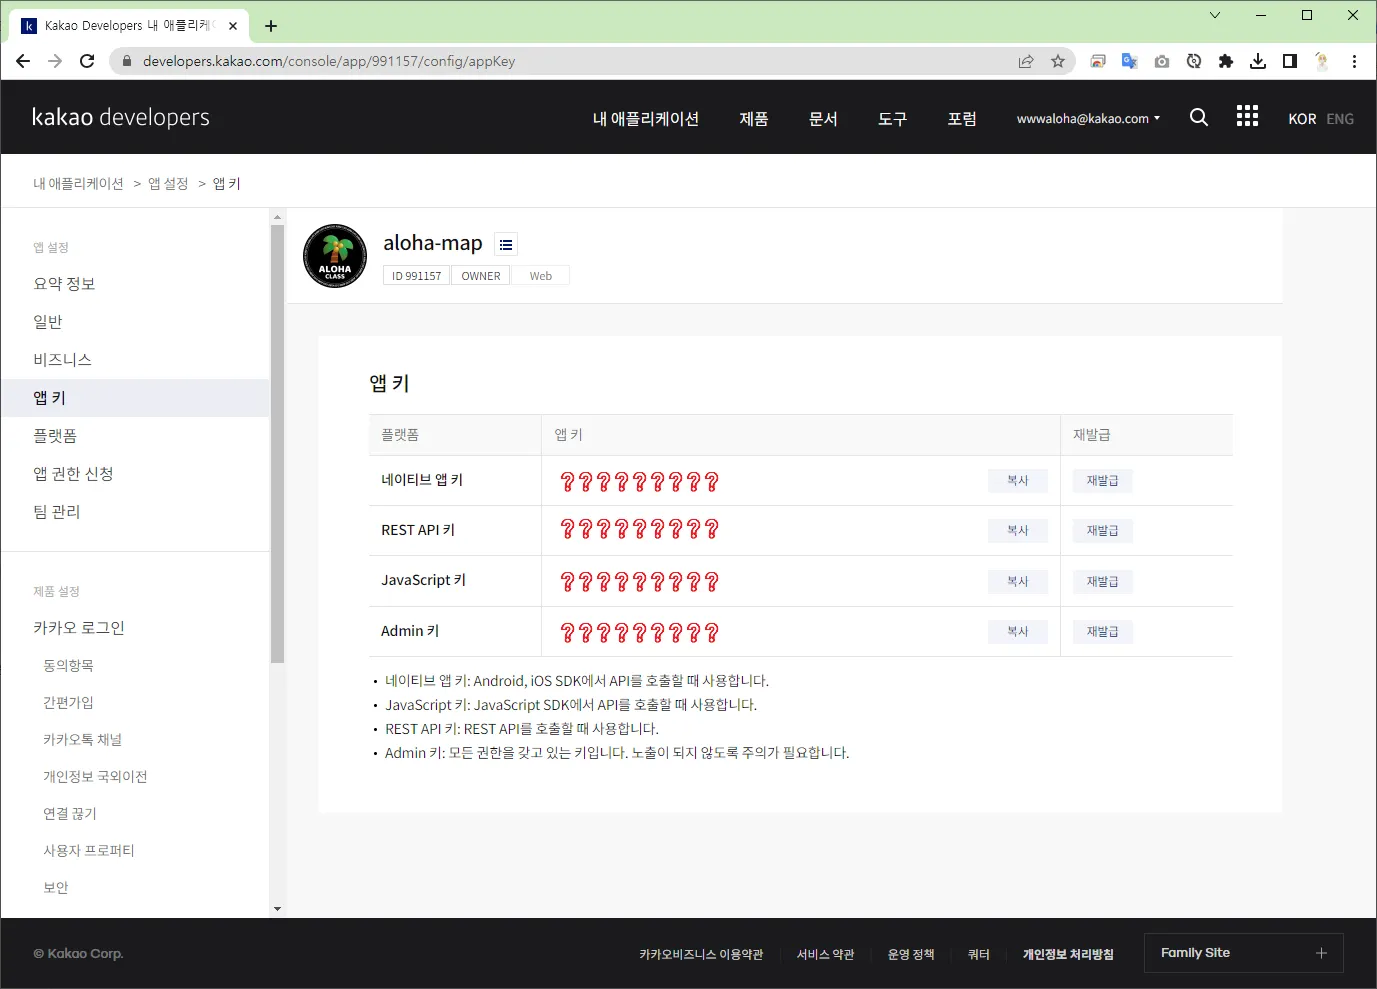Open the Google Translate extension icon
This screenshot has height=989, width=1377.
pyautogui.click(x=1130, y=61)
